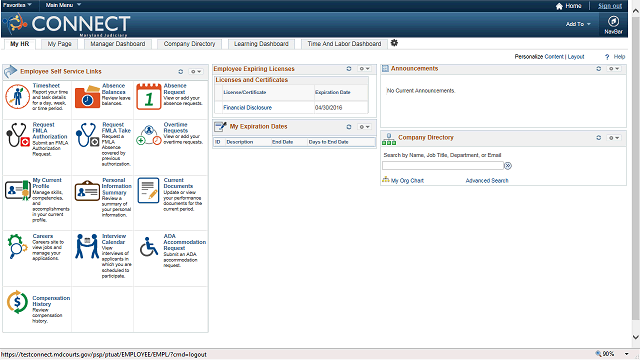Viewport: 640px width, 360px height.
Task: Open the Advanced Search link
Action: point(487,180)
